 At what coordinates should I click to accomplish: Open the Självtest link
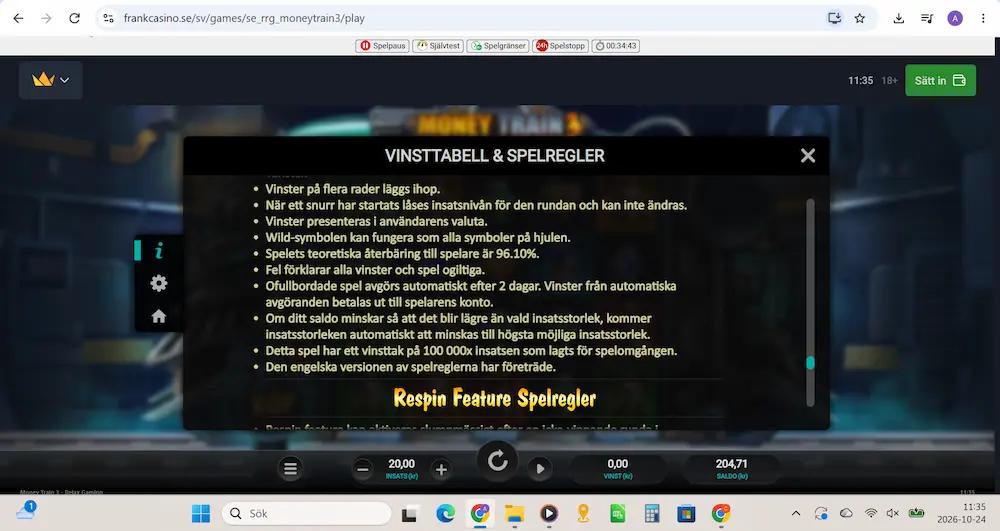pos(438,46)
